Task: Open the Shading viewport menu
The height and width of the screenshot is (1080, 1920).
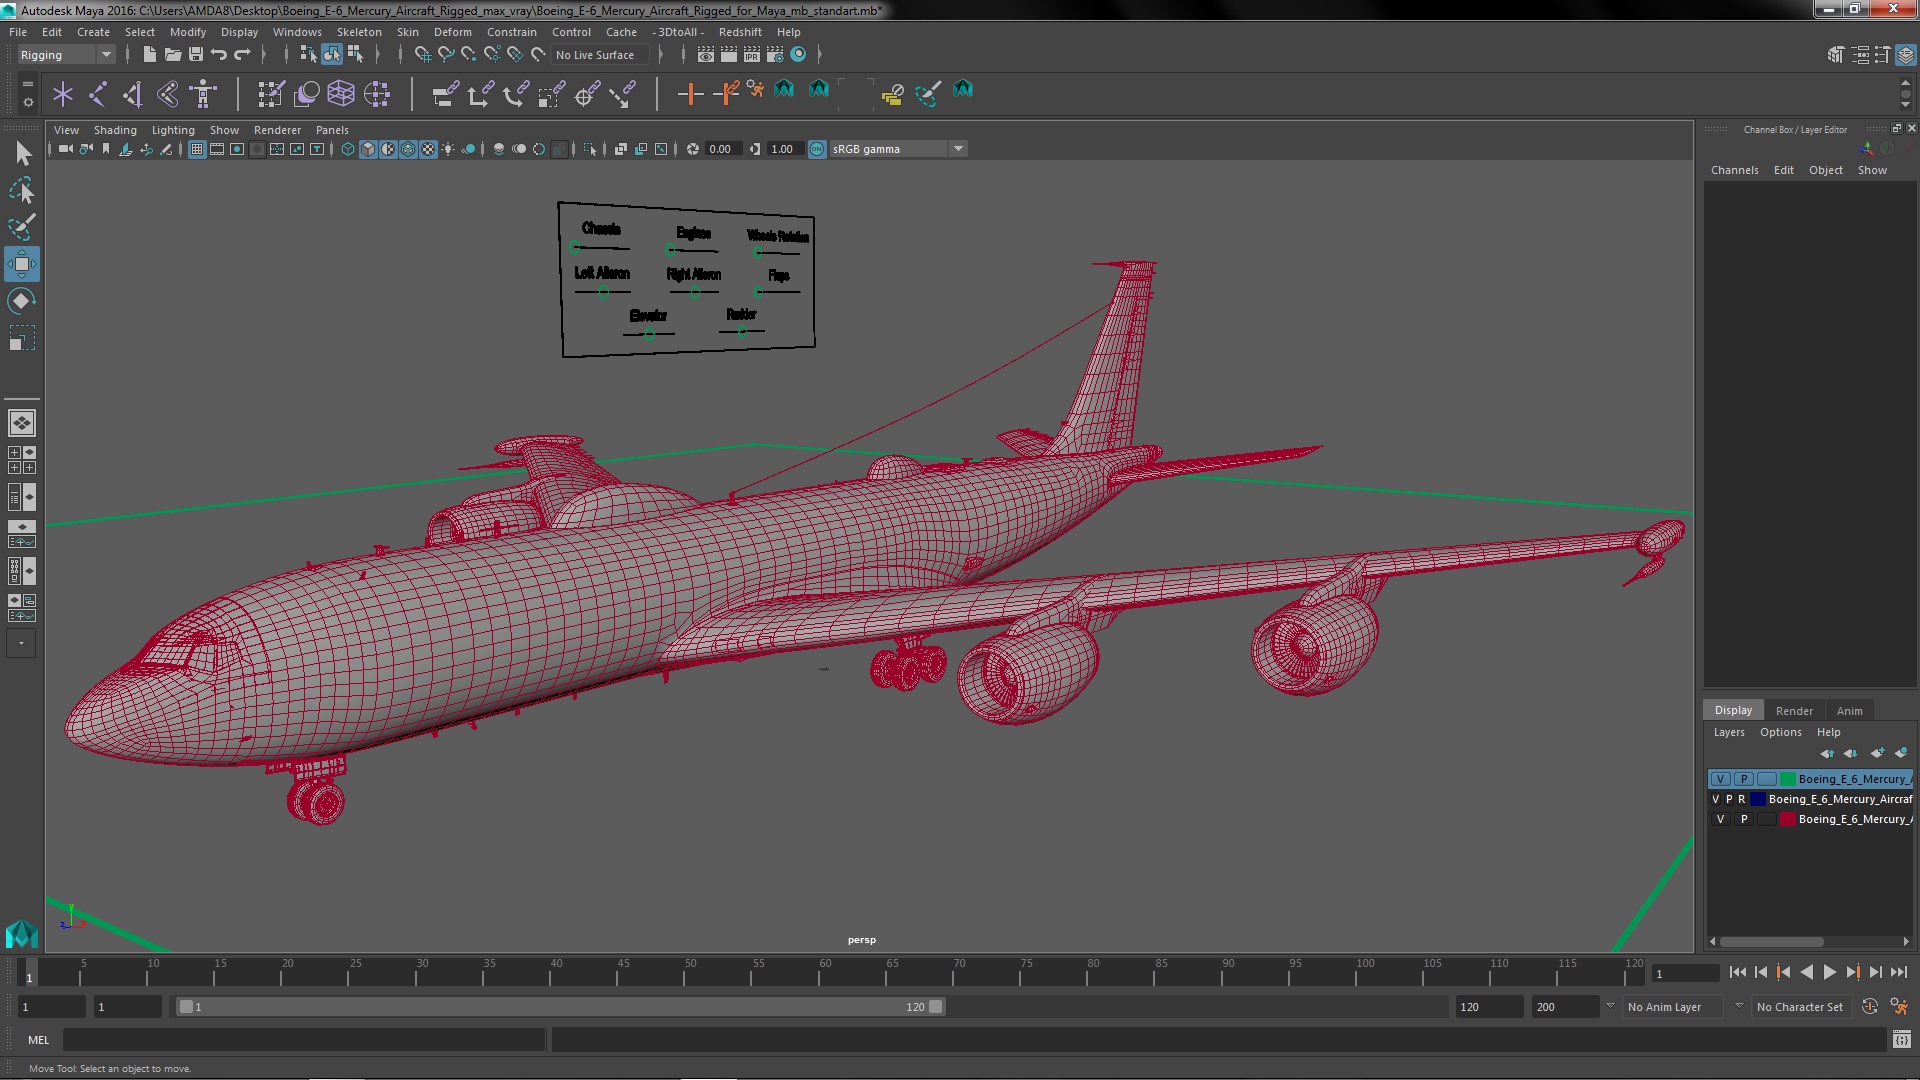Action: pyautogui.click(x=115, y=130)
